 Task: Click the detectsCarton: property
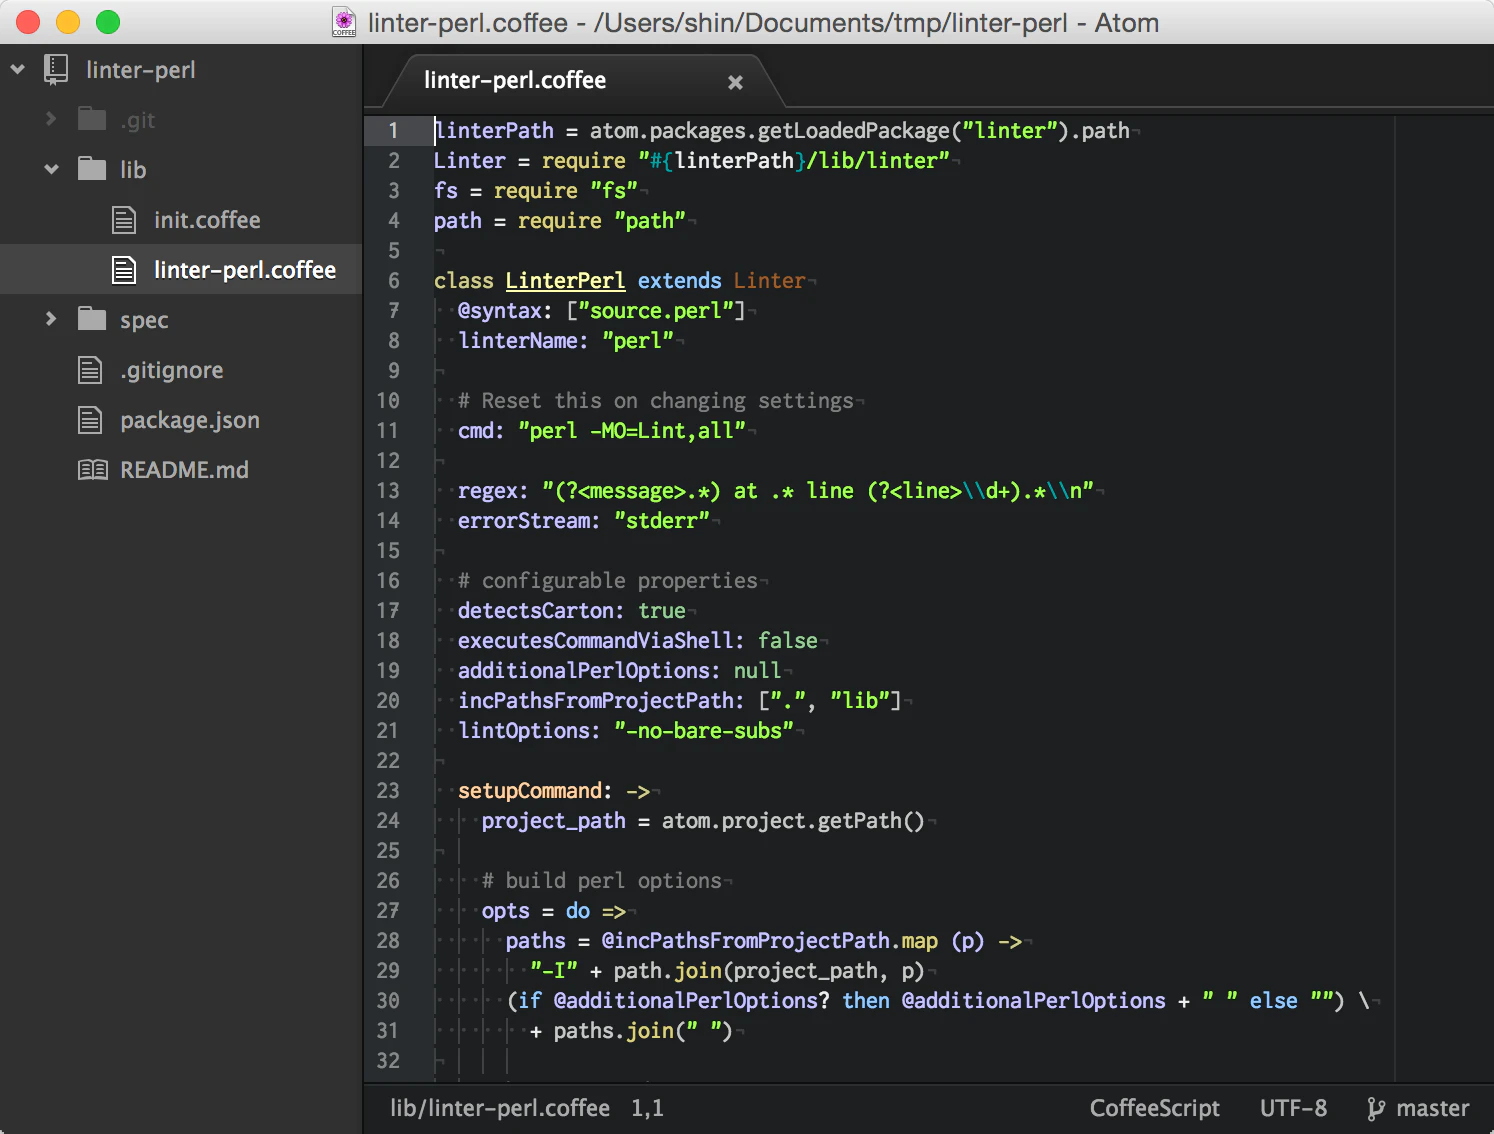pyautogui.click(x=541, y=611)
